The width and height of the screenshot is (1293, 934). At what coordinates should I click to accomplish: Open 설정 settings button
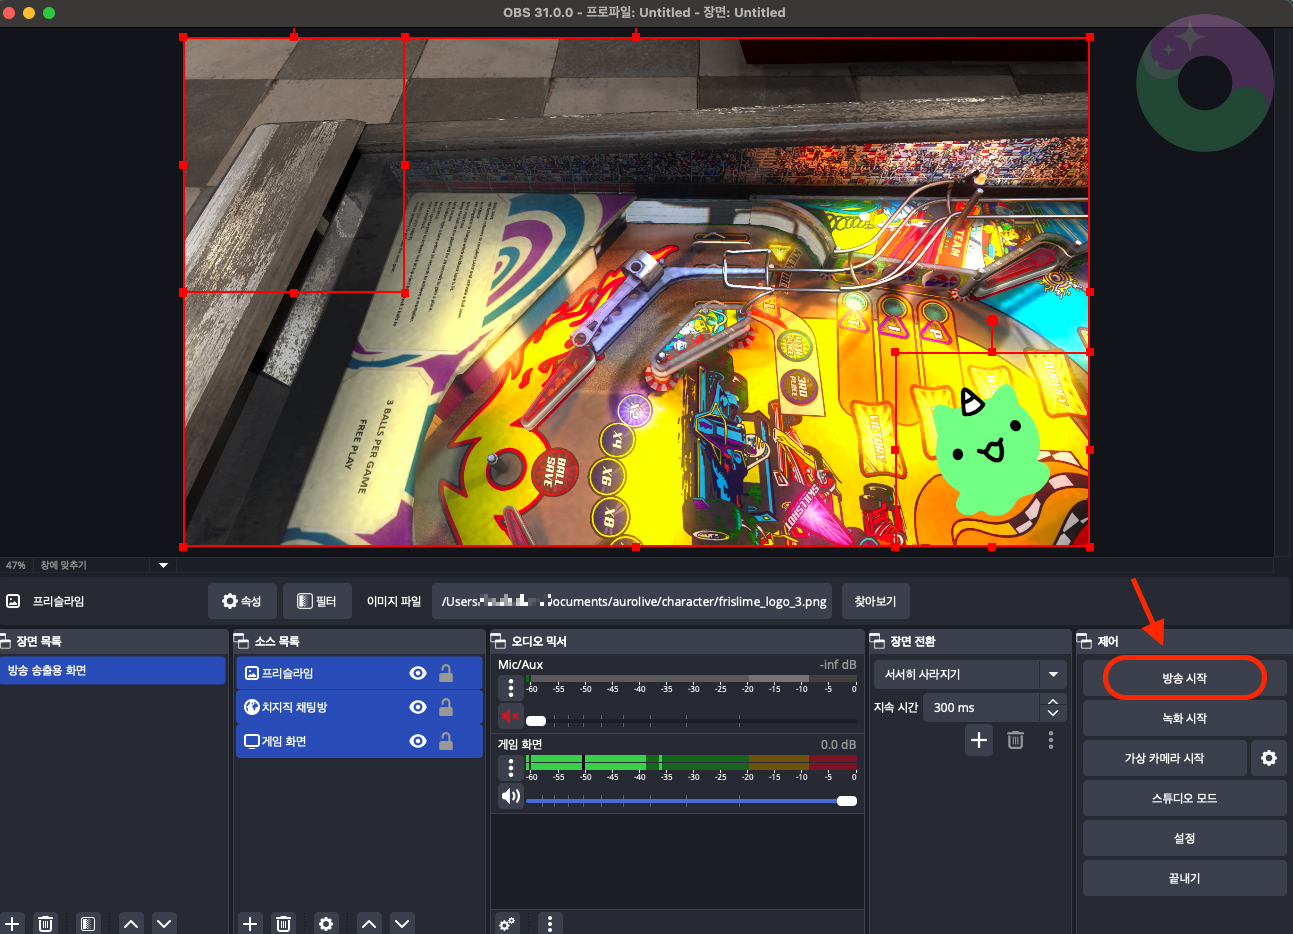tap(1184, 838)
